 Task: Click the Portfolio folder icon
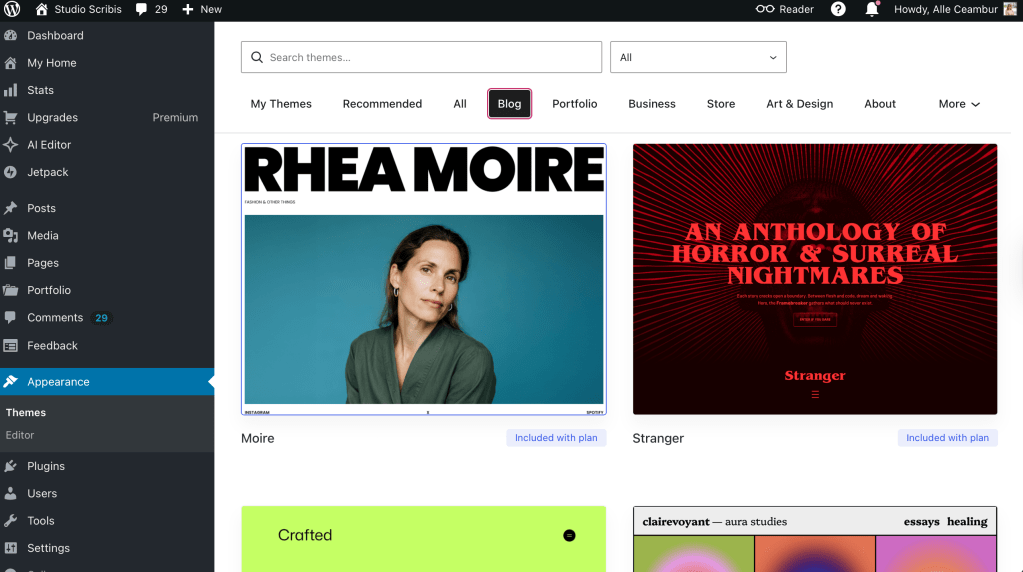pos(10,290)
